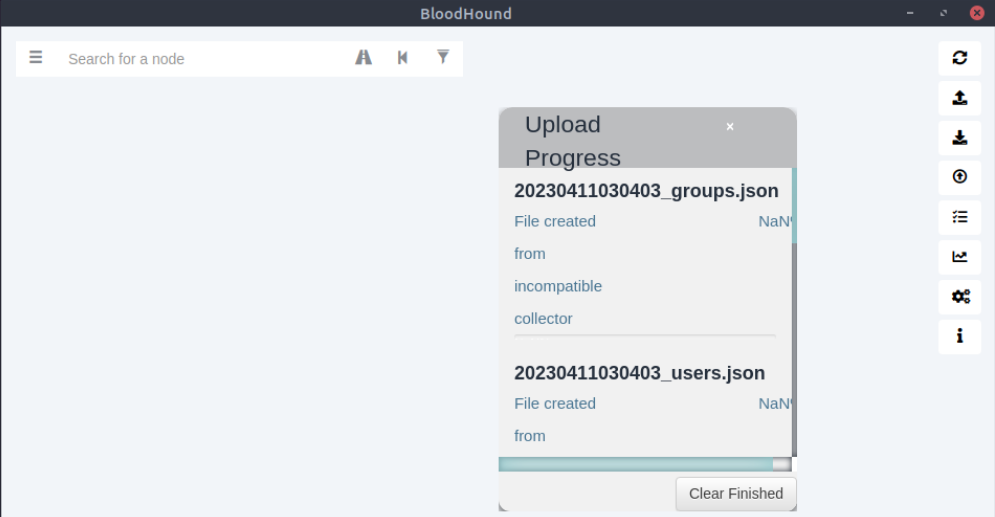Click the Import Graph icon

click(x=959, y=138)
